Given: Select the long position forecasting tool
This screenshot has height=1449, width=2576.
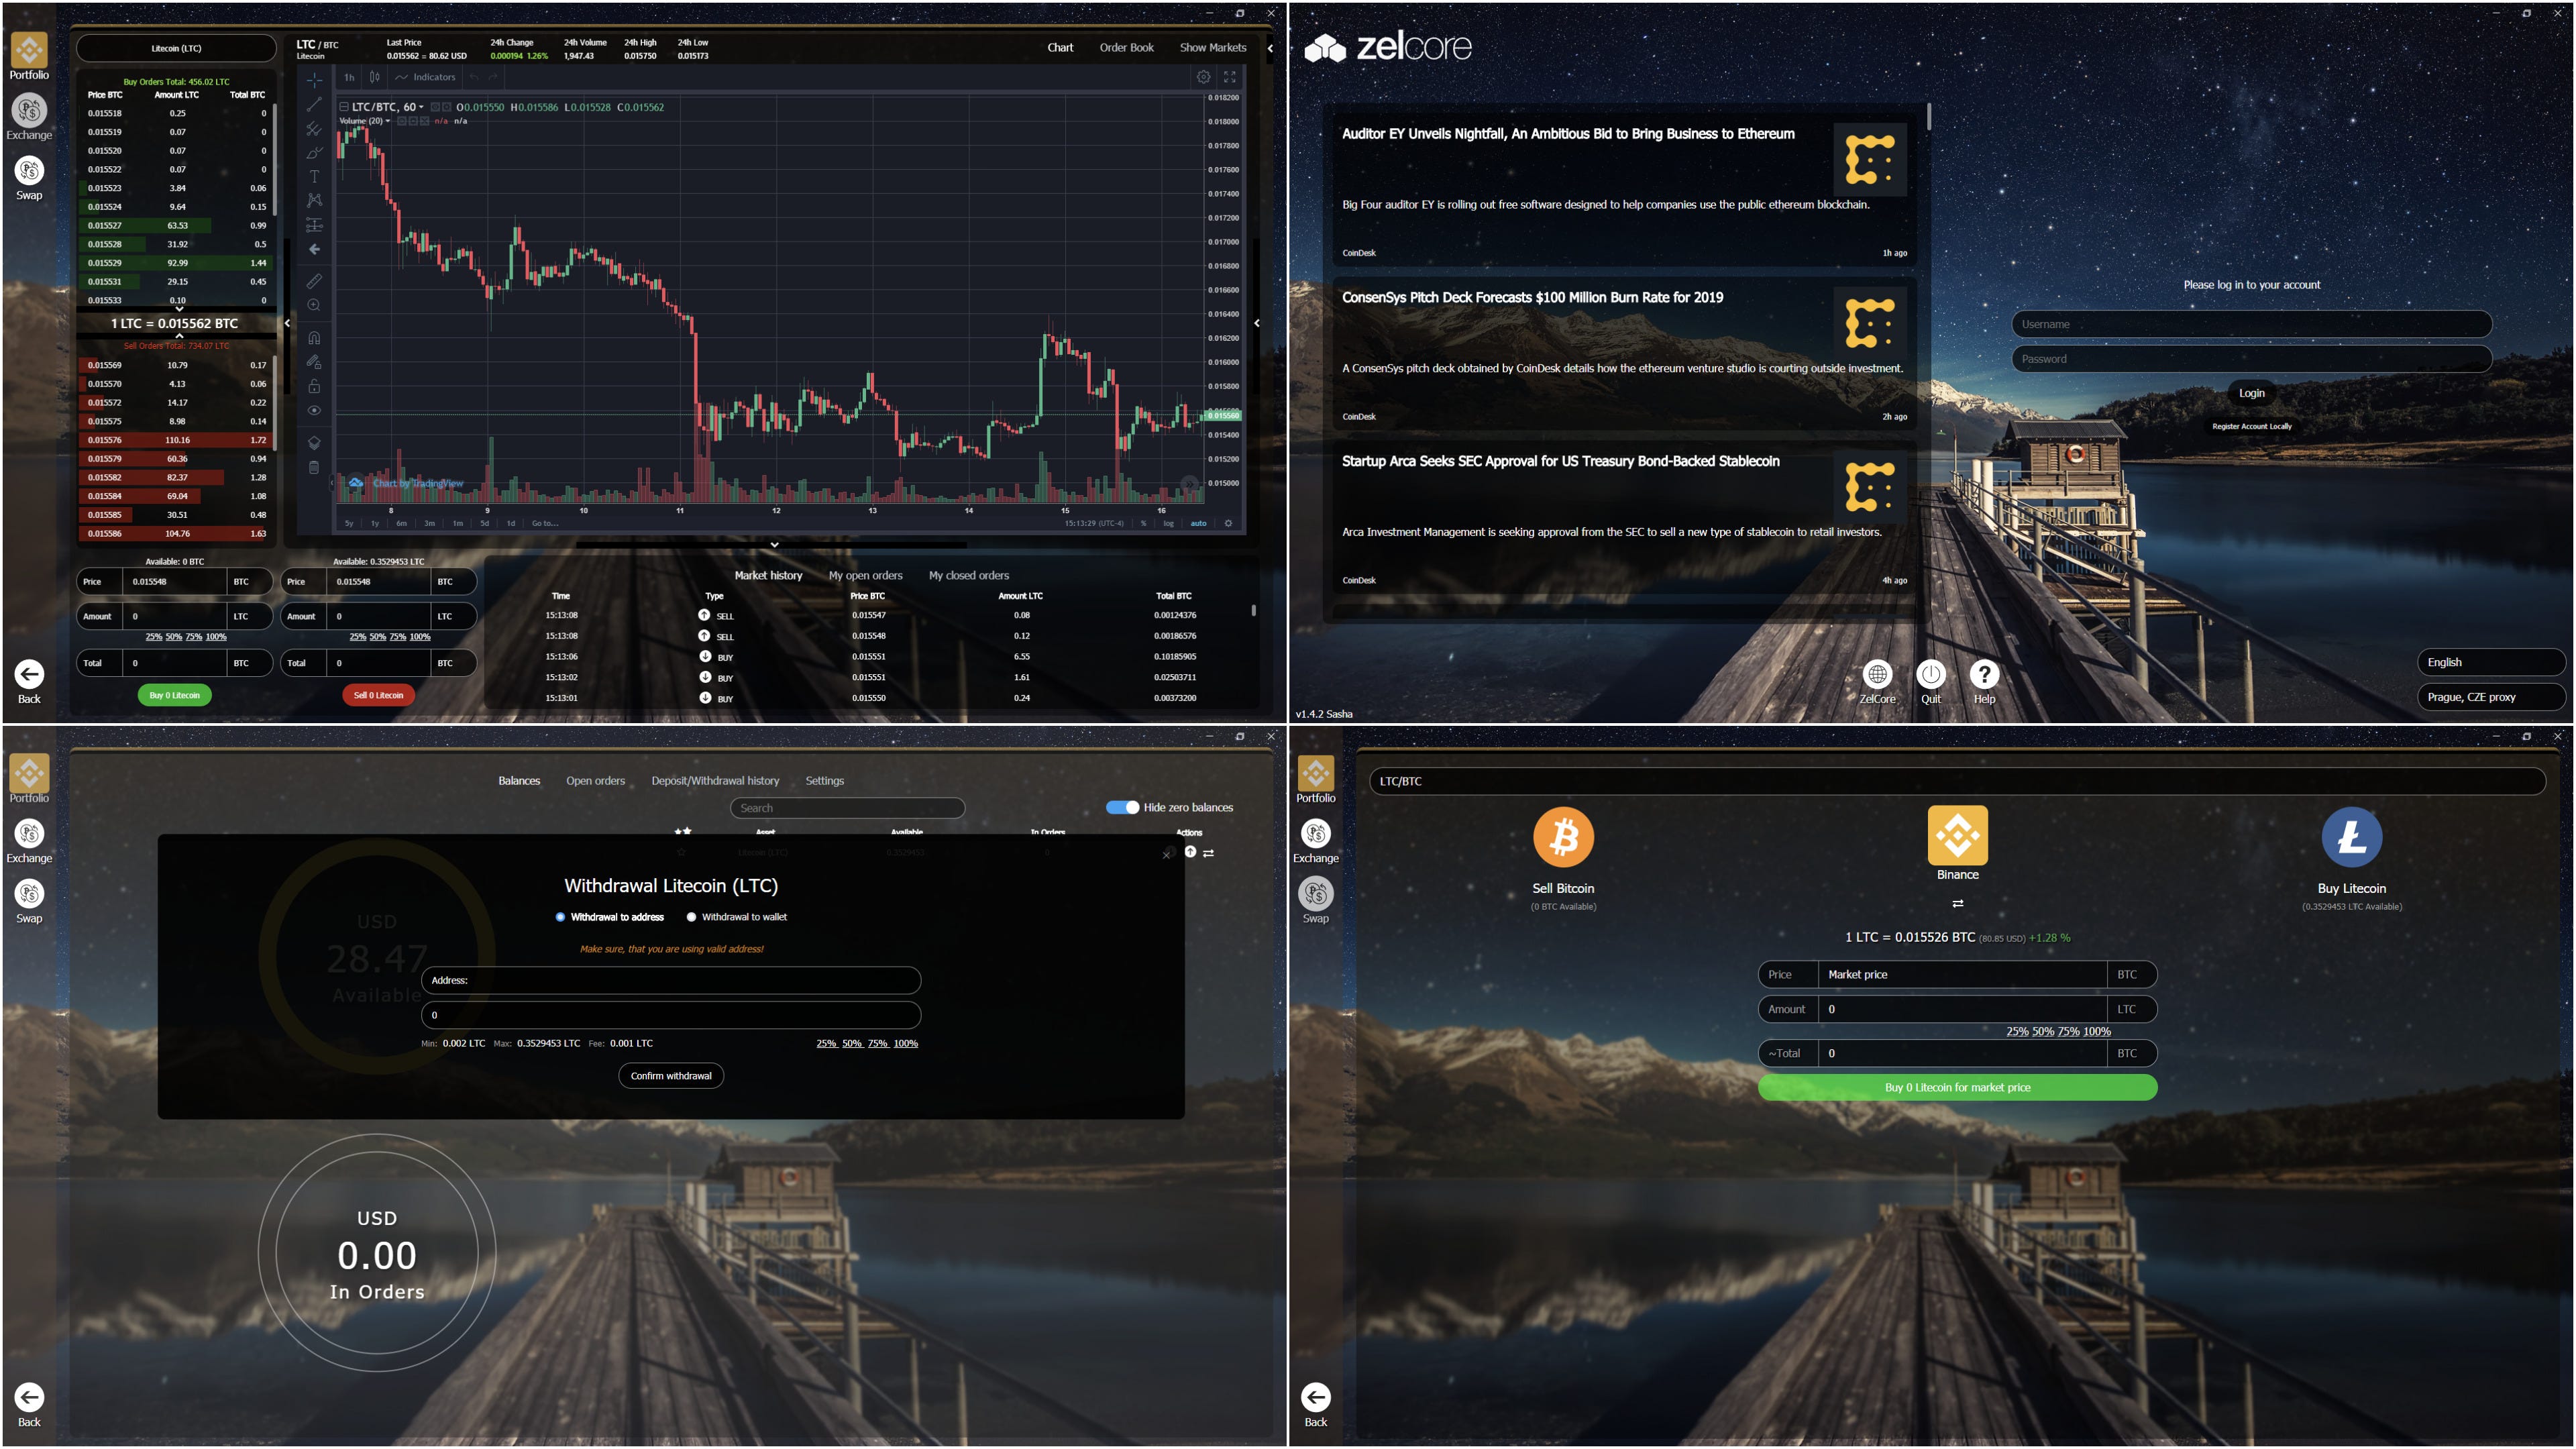Looking at the screenshot, I should pos(314,225).
